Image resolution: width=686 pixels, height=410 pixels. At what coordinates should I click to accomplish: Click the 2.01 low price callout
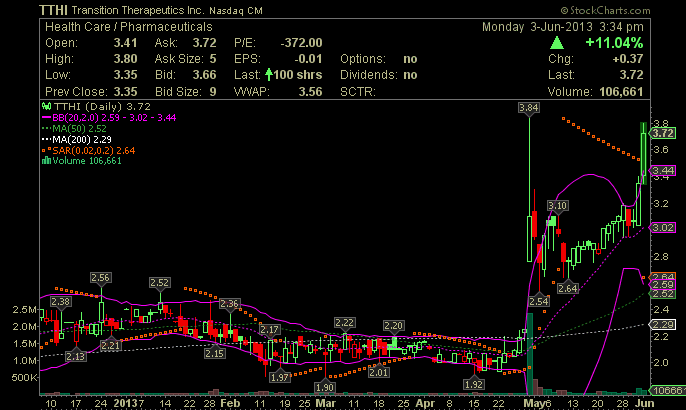(x=378, y=372)
